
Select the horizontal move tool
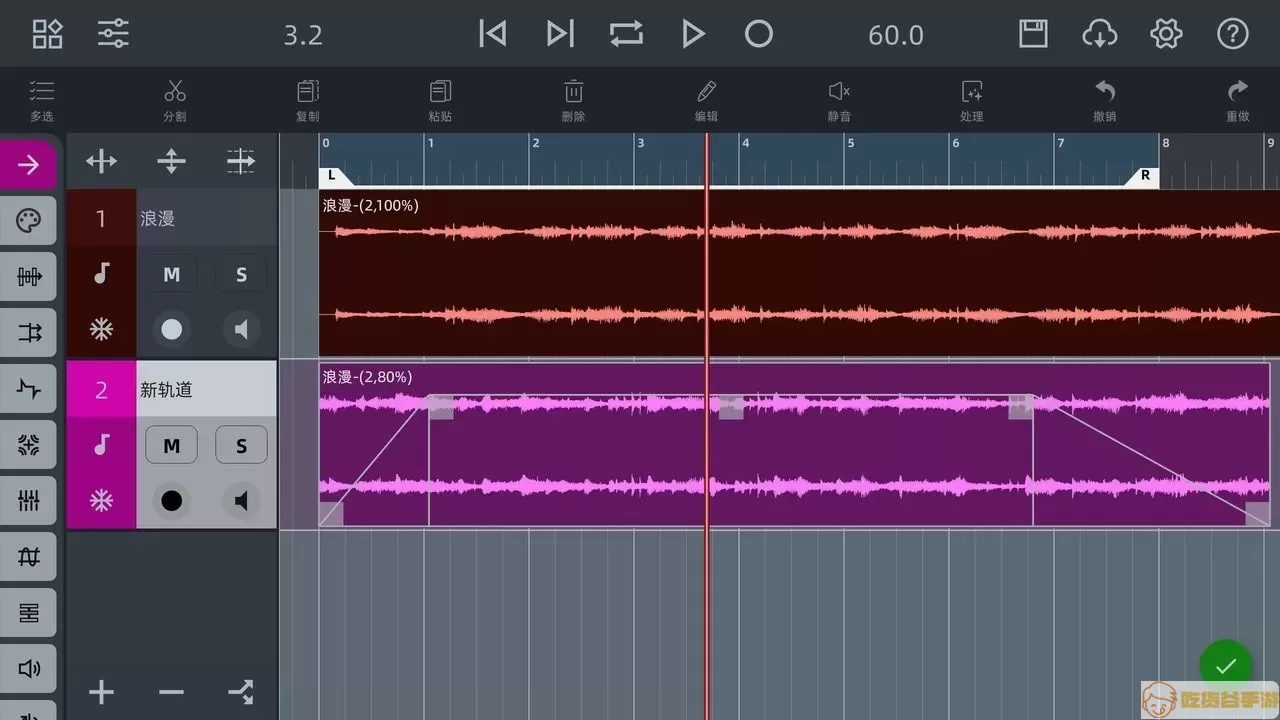101,161
